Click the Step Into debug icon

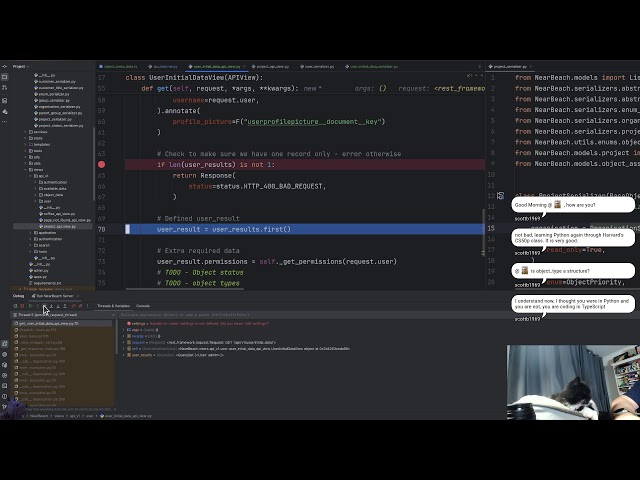pos(51,306)
